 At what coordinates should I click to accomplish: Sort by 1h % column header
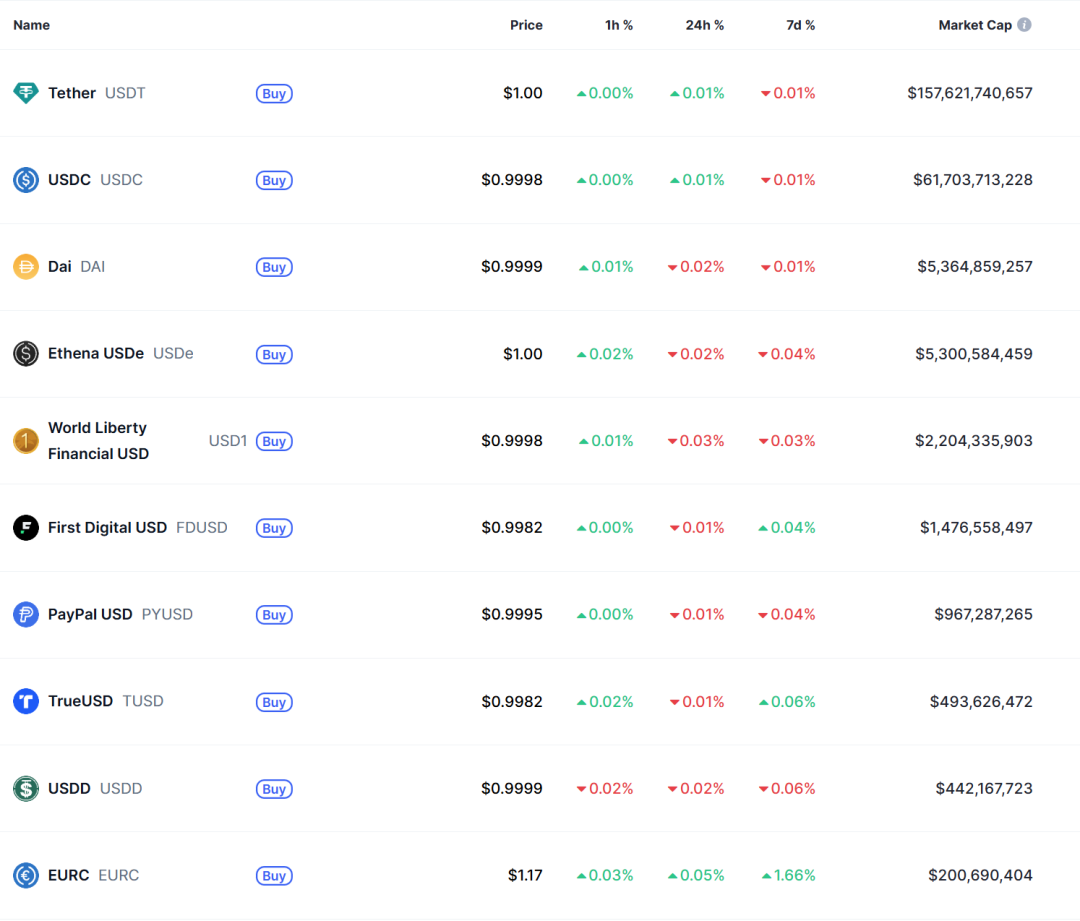(619, 25)
